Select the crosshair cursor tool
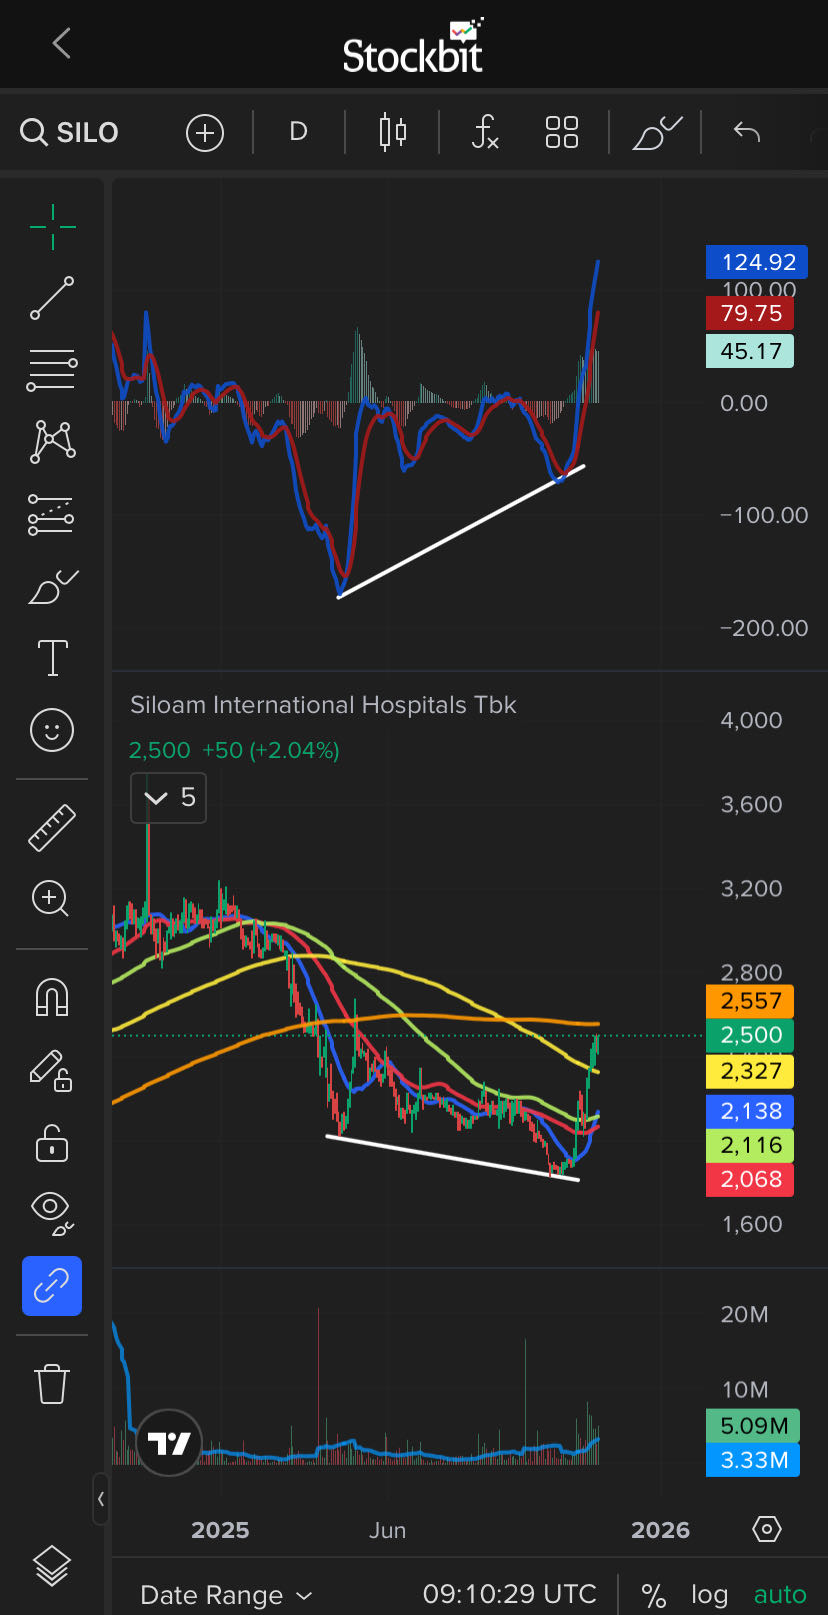 click(x=52, y=227)
